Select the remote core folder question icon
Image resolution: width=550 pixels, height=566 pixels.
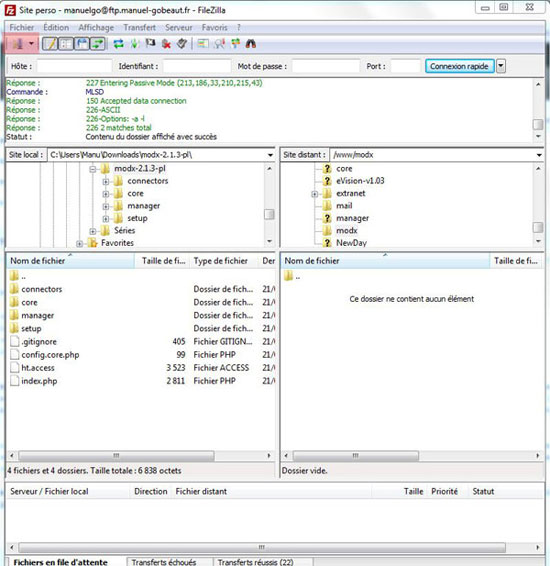coord(327,169)
